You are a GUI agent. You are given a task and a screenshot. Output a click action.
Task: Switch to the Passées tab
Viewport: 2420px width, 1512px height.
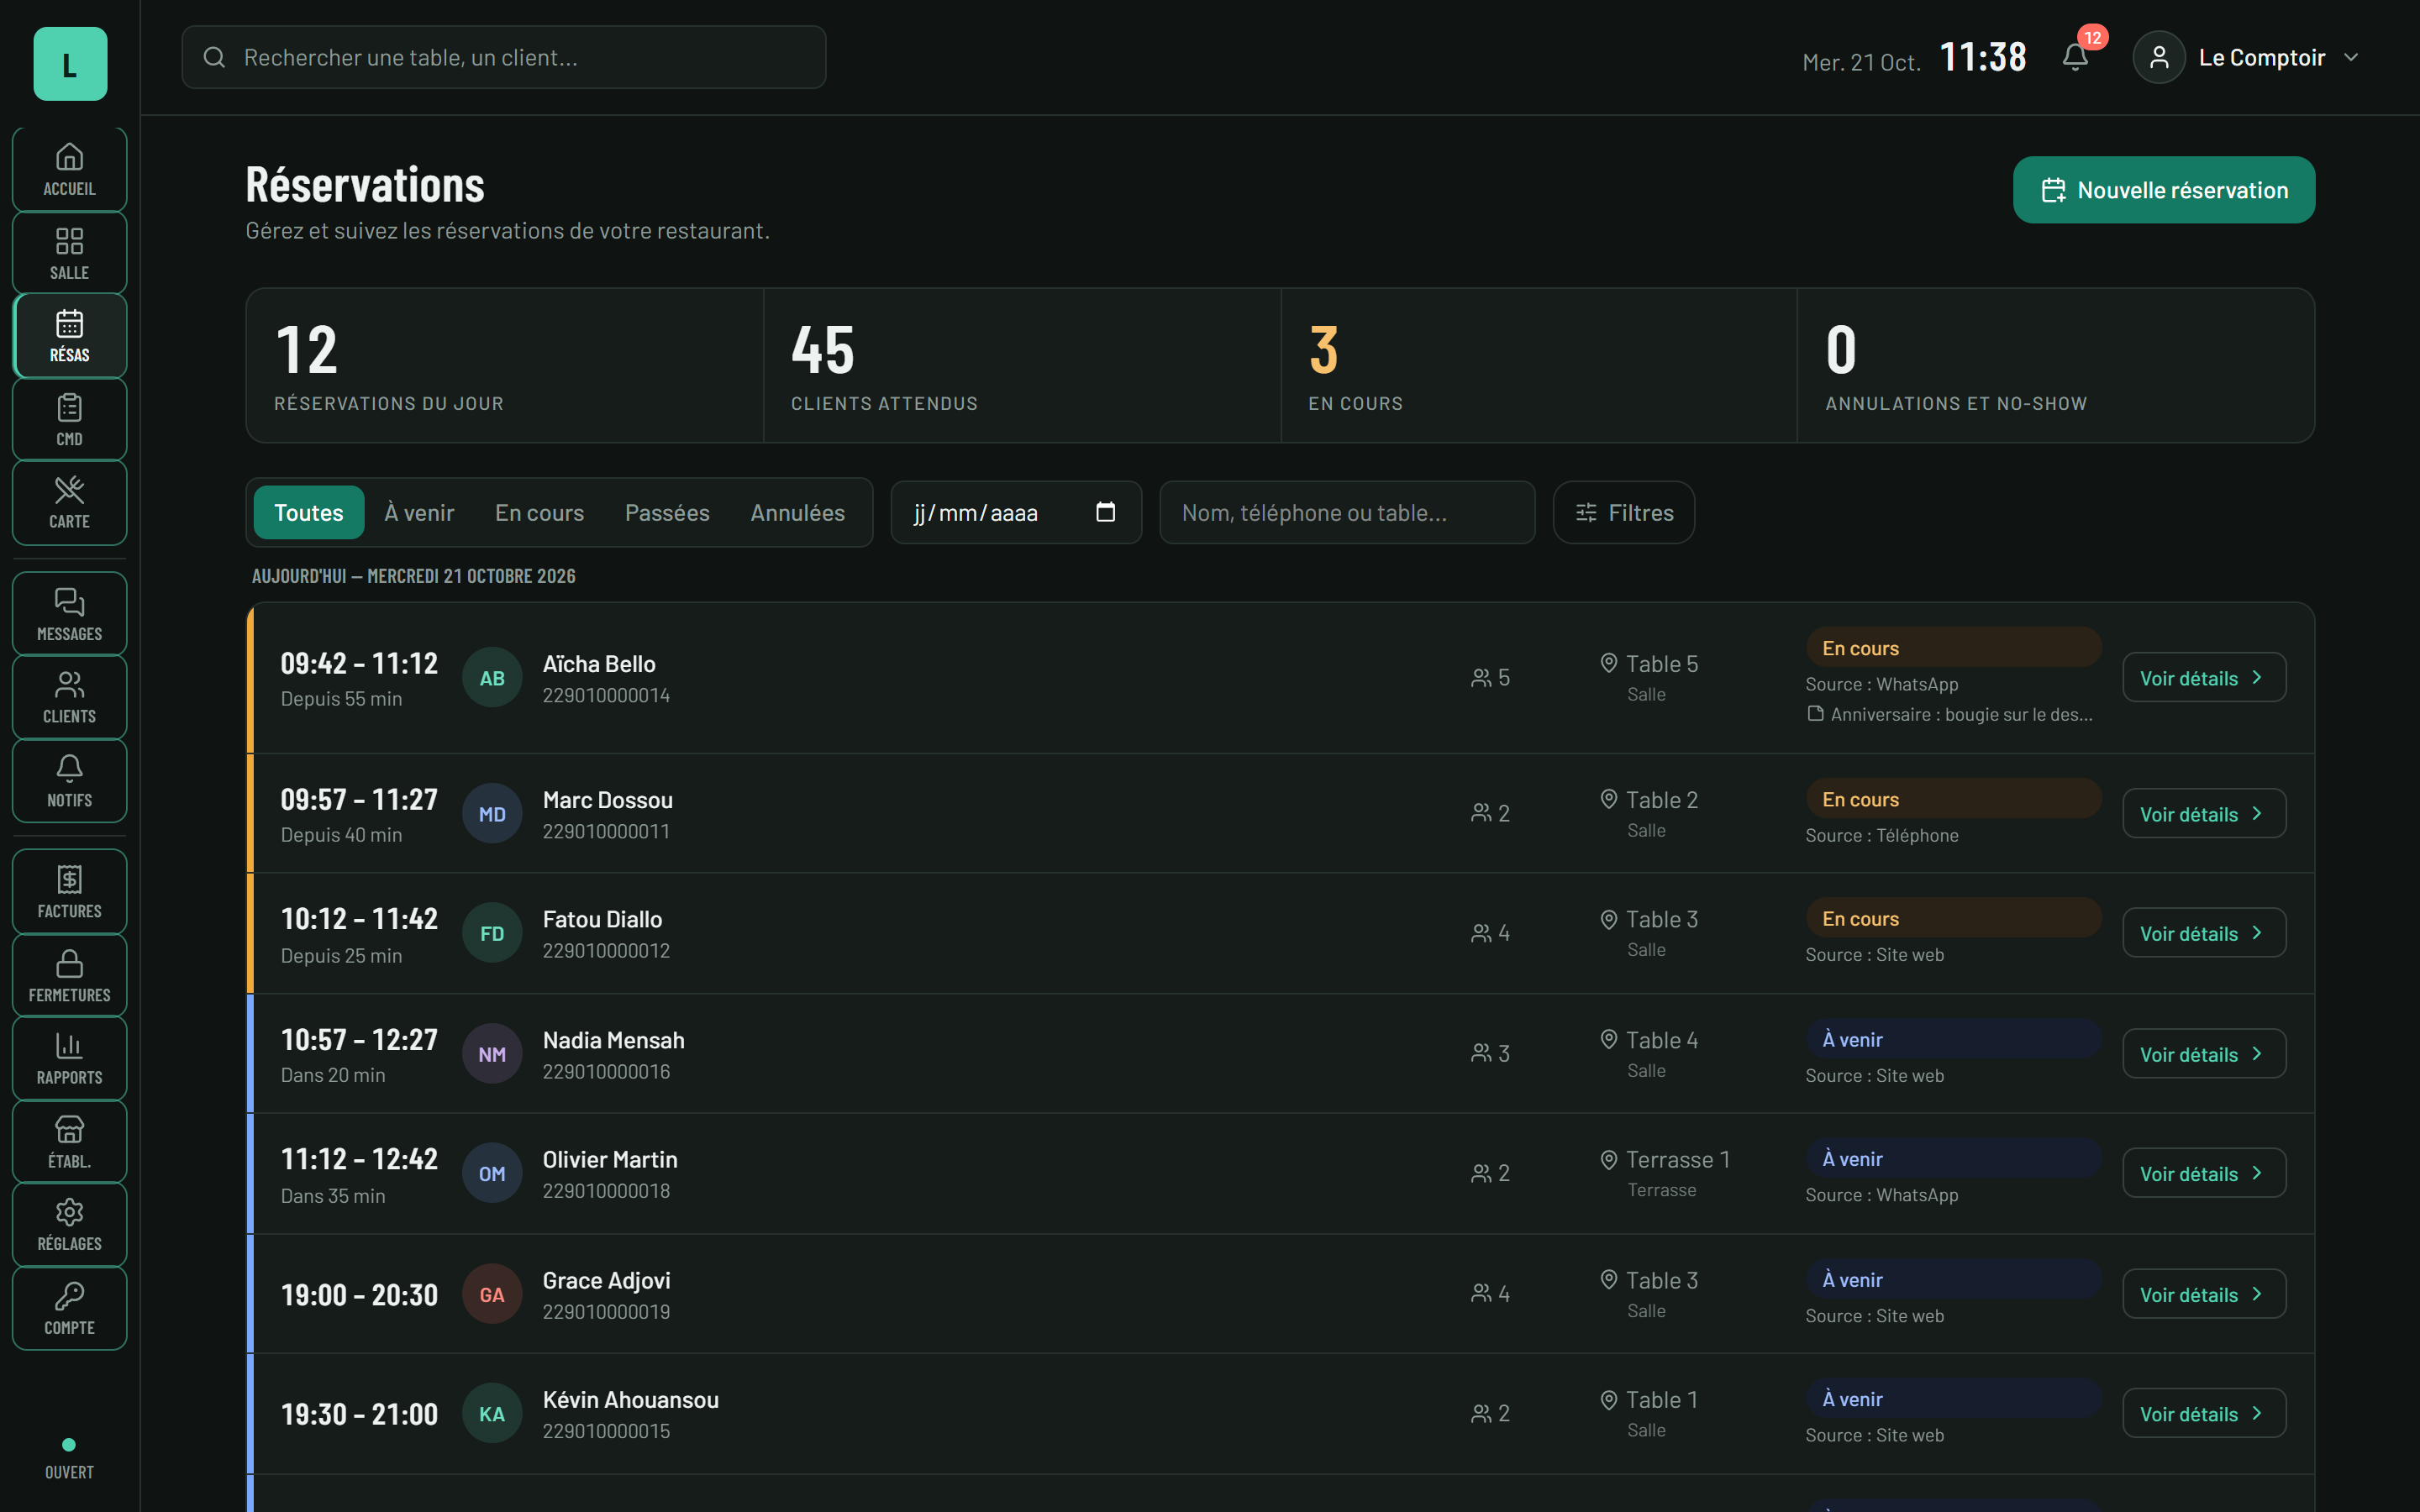tap(667, 513)
